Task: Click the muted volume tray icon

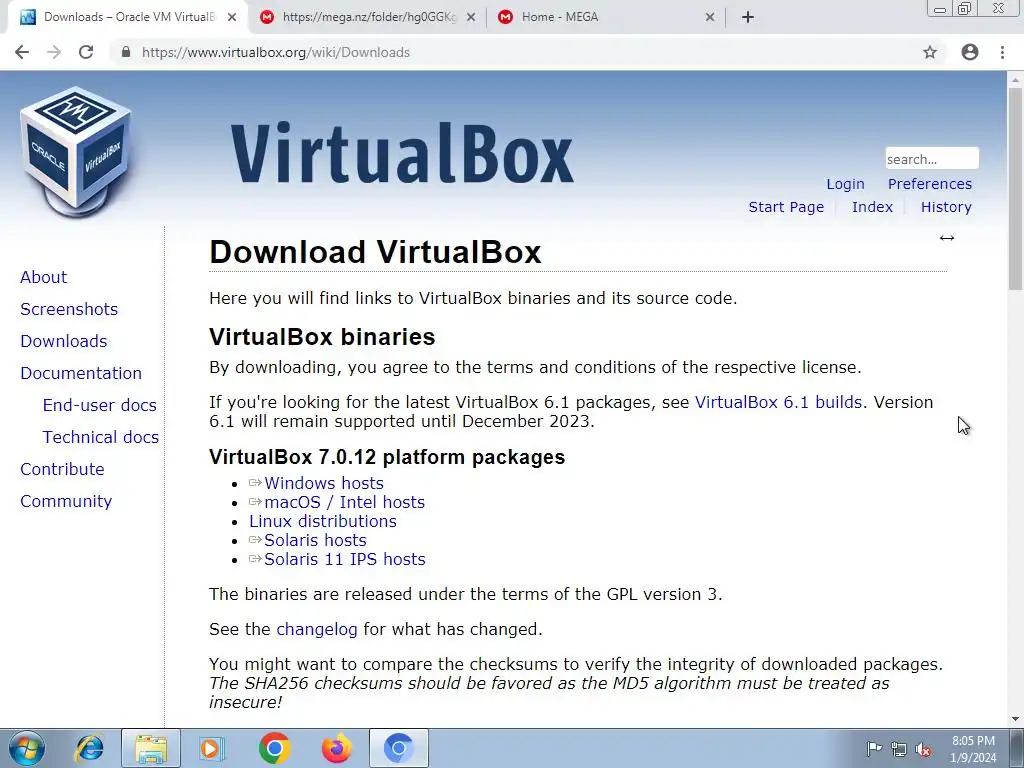Action: pyautogui.click(x=923, y=749)
